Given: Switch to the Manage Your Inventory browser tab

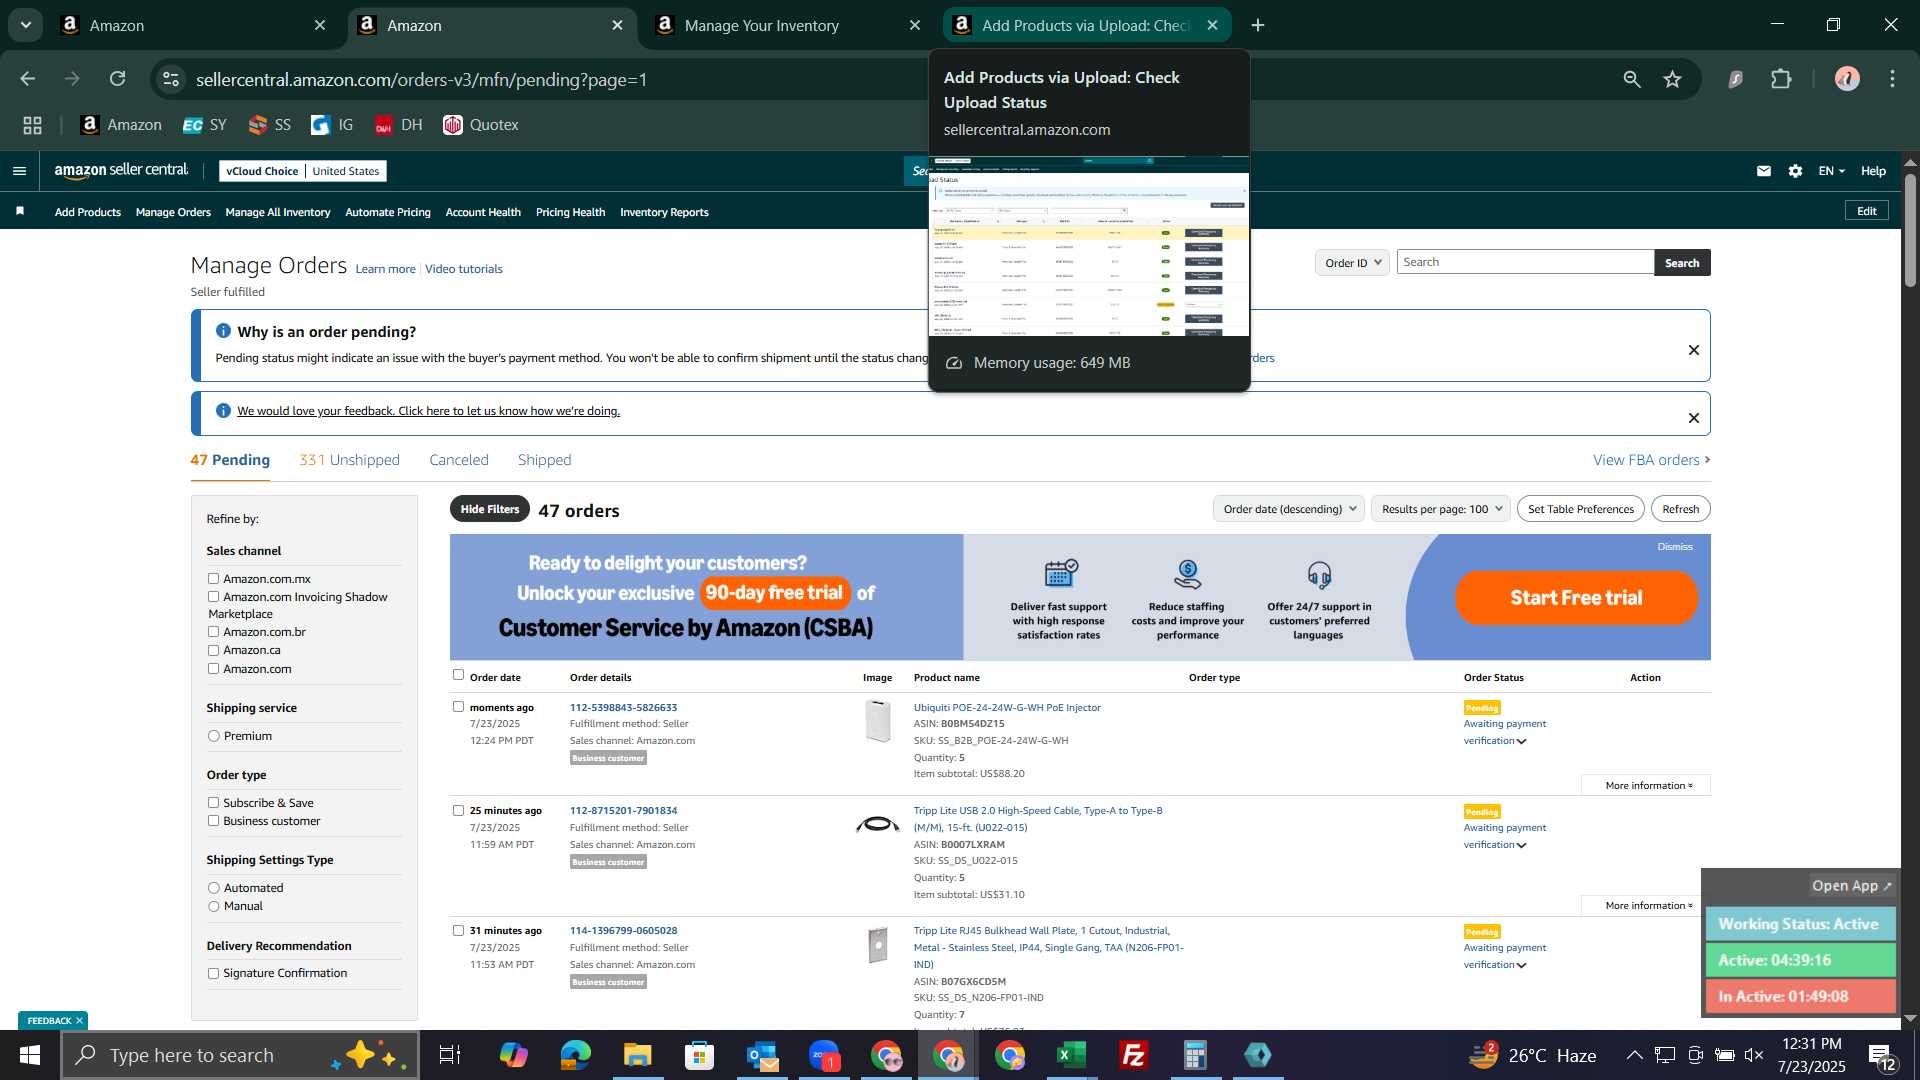Looking at the screenshot, I should point(786,26).
